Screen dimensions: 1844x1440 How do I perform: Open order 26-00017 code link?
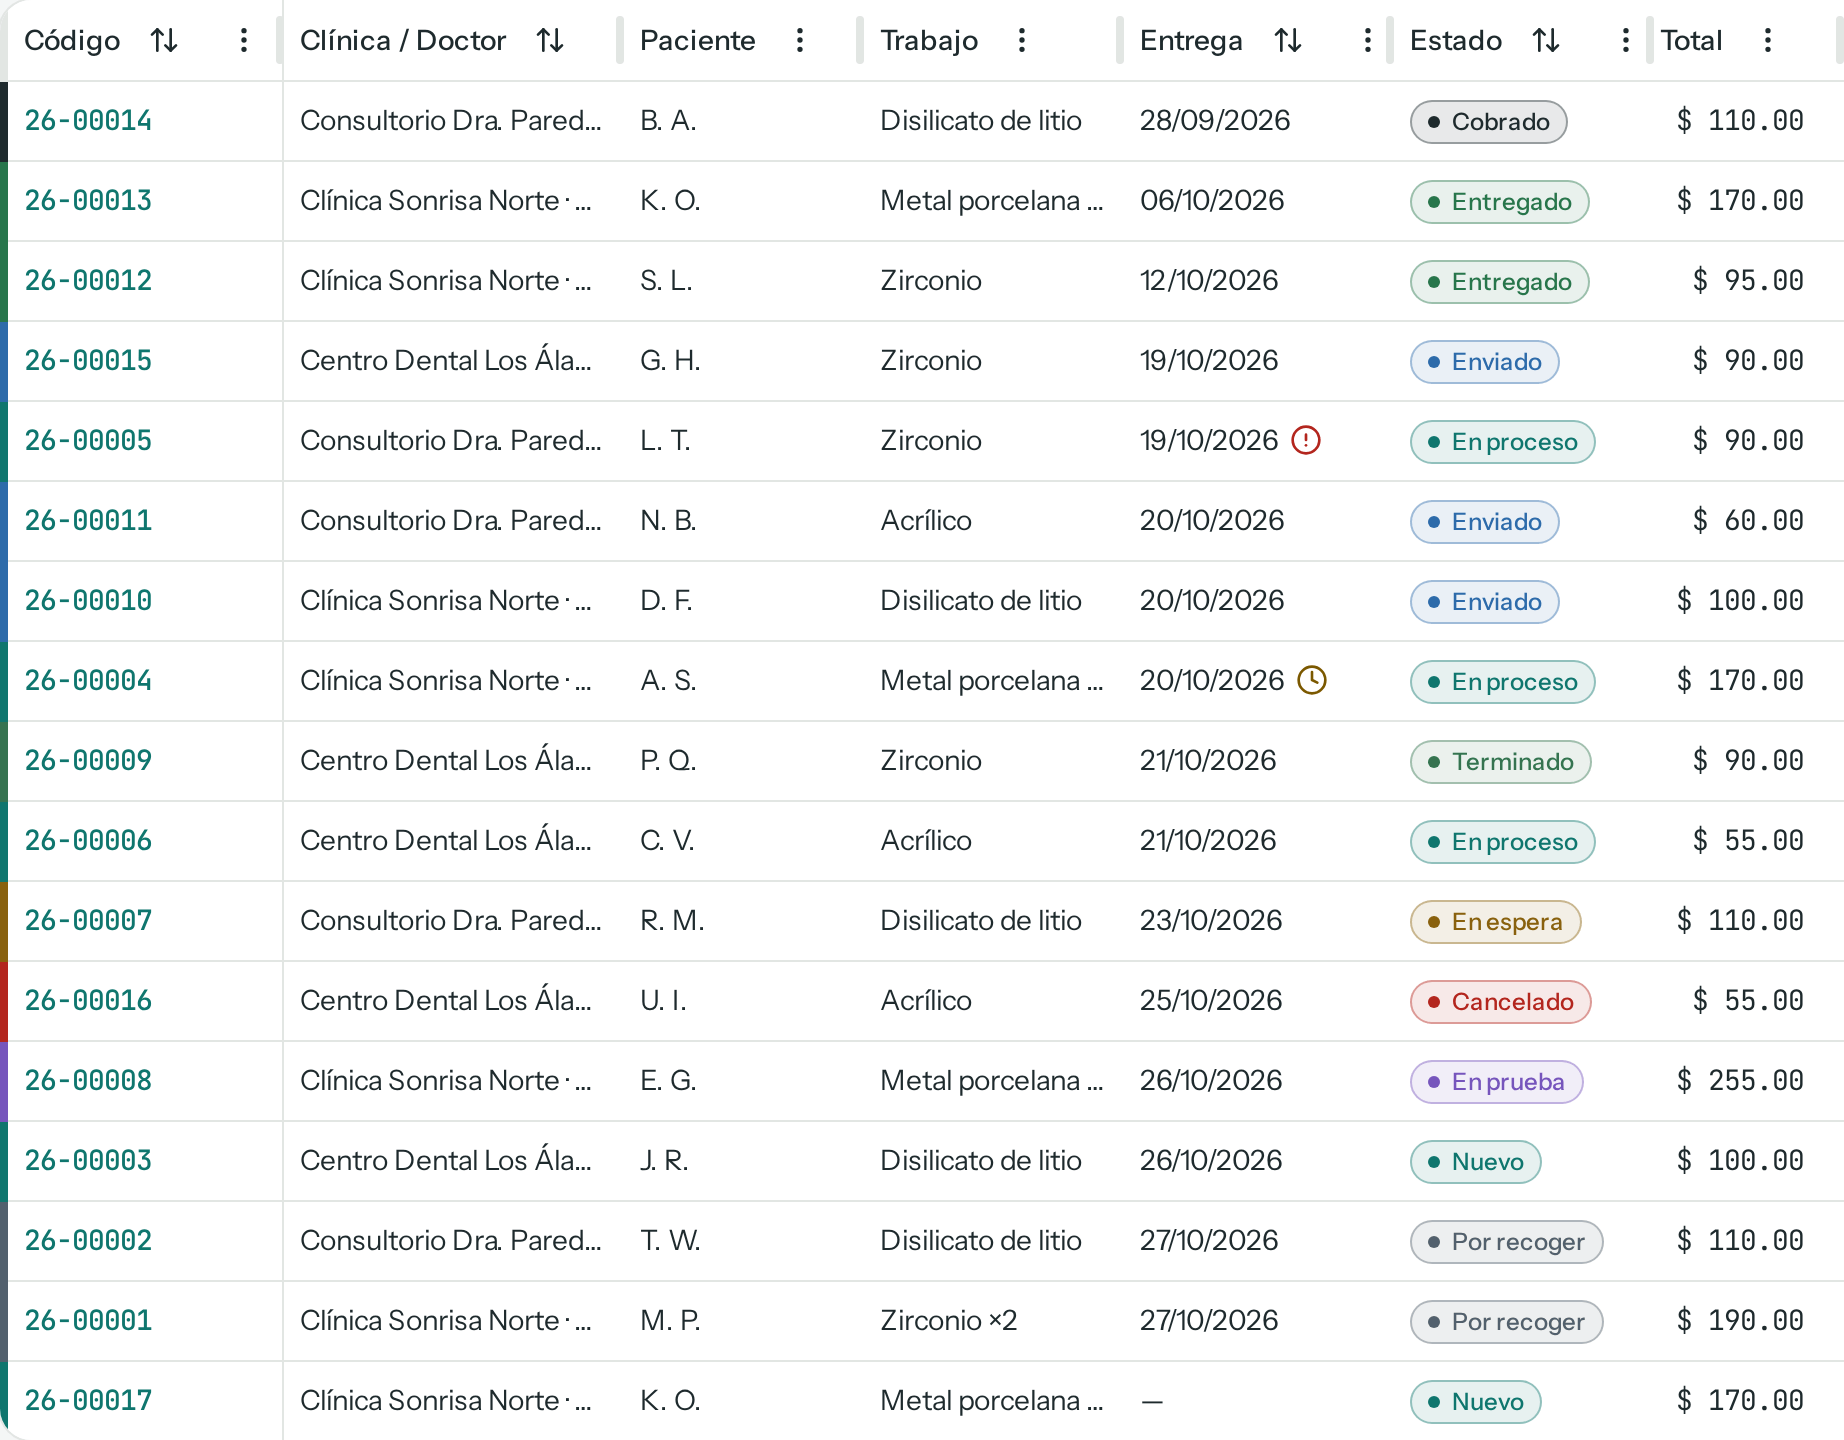tap(88, 1401)
